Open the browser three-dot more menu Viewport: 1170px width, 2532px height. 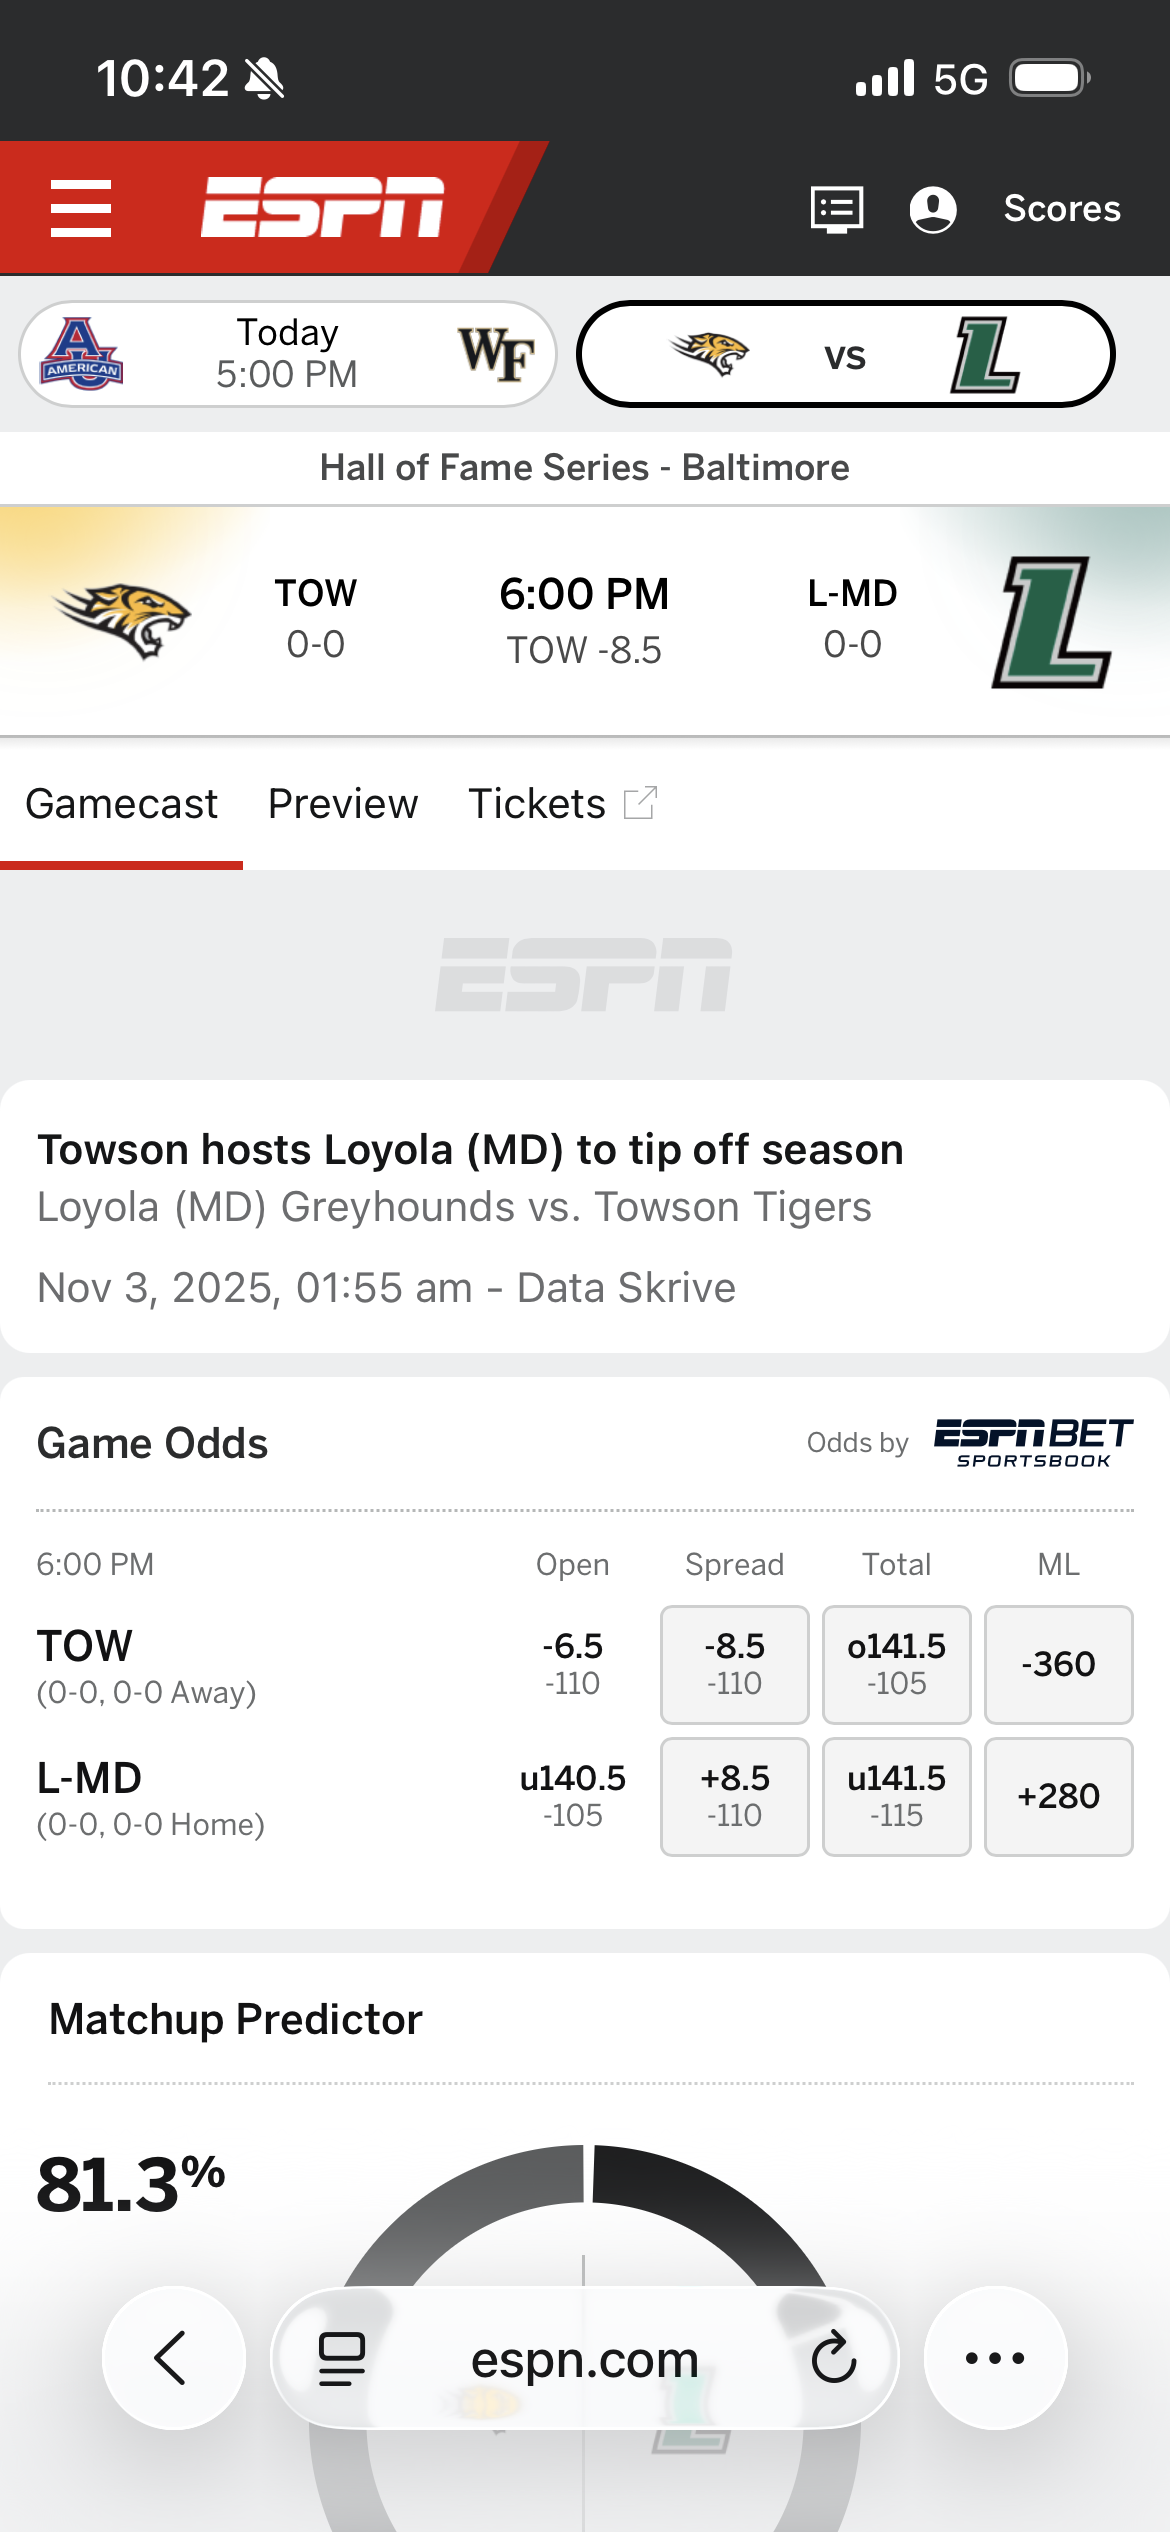click(x=994, y=2357)
